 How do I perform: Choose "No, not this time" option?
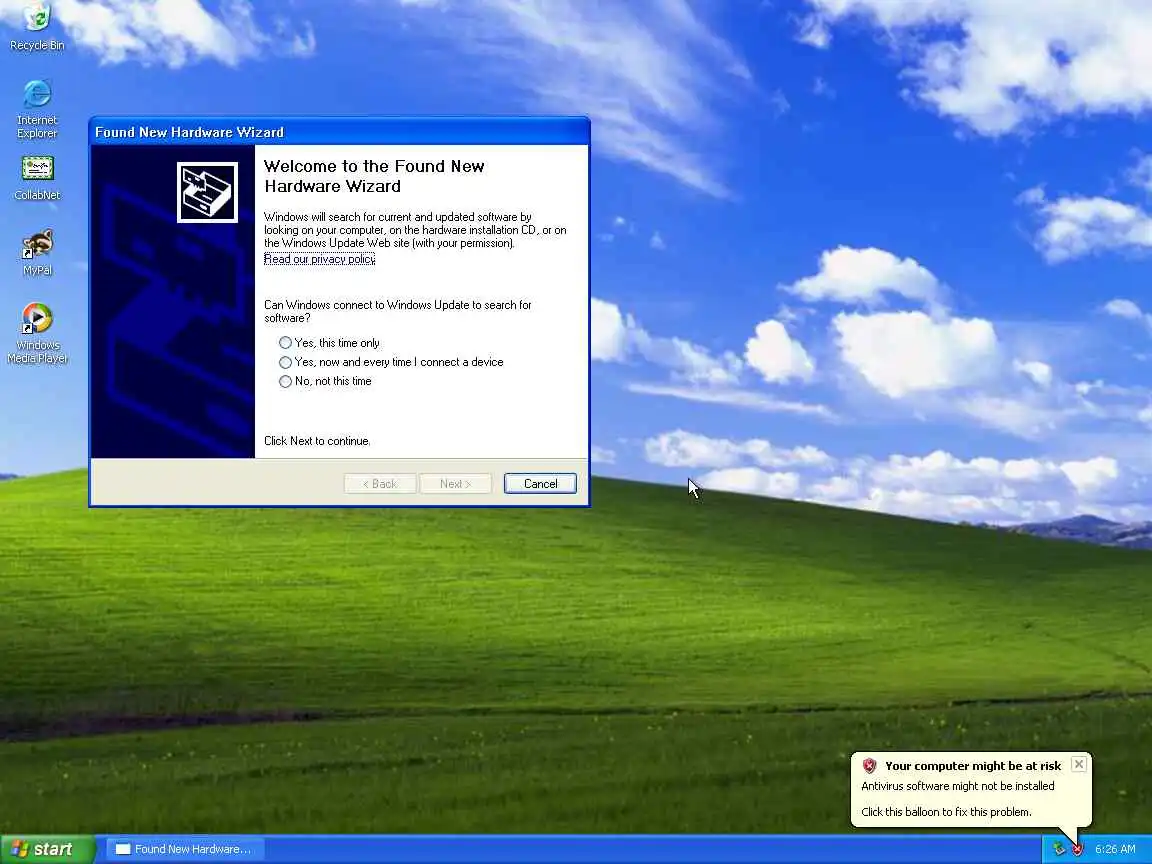pyautogui.click(x=325, y=381)
